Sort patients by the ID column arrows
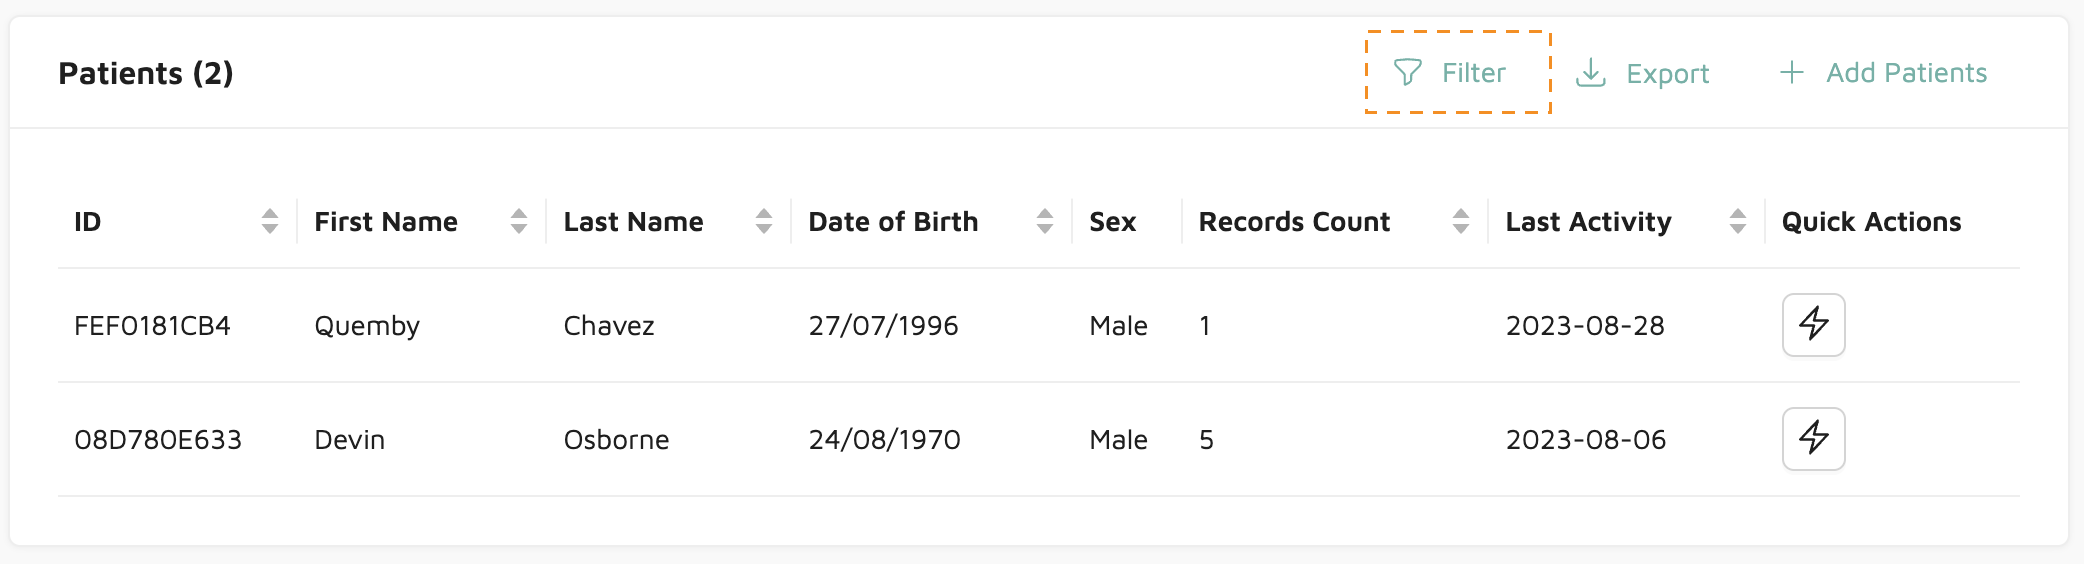The width and height of the screenshot is (2084, 564). (x=270, y=221)
